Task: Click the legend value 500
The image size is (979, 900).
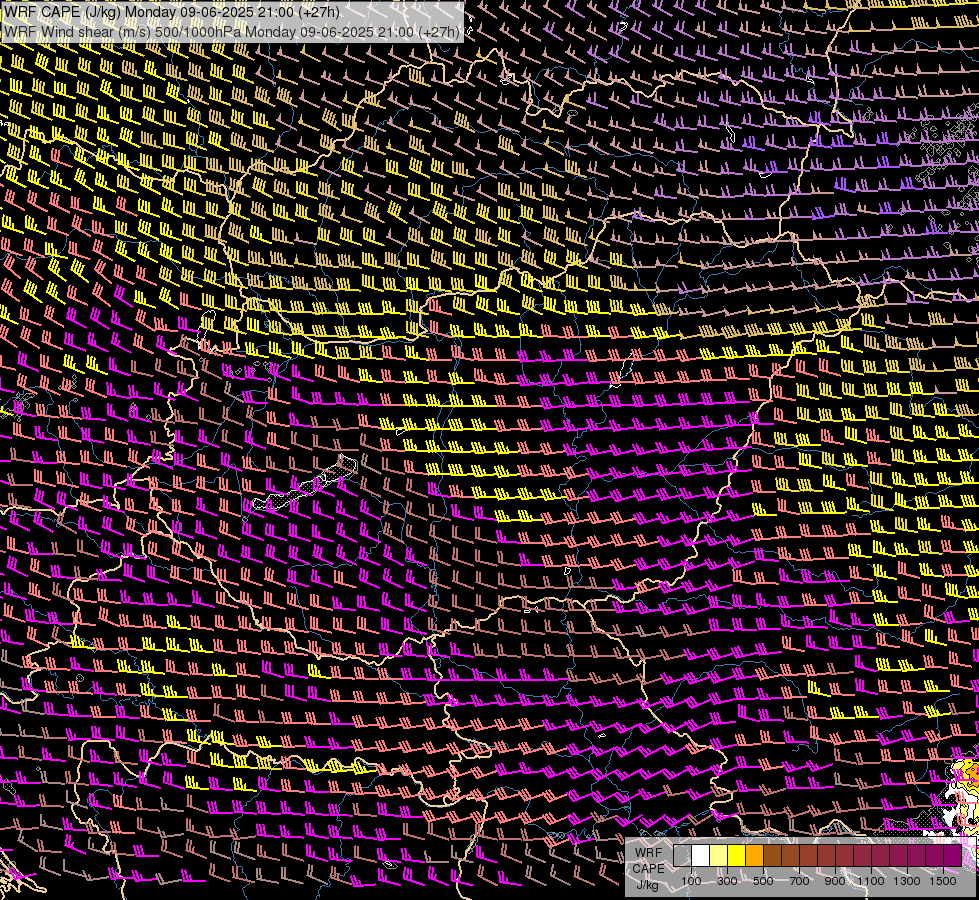Action: pos(763,881)
